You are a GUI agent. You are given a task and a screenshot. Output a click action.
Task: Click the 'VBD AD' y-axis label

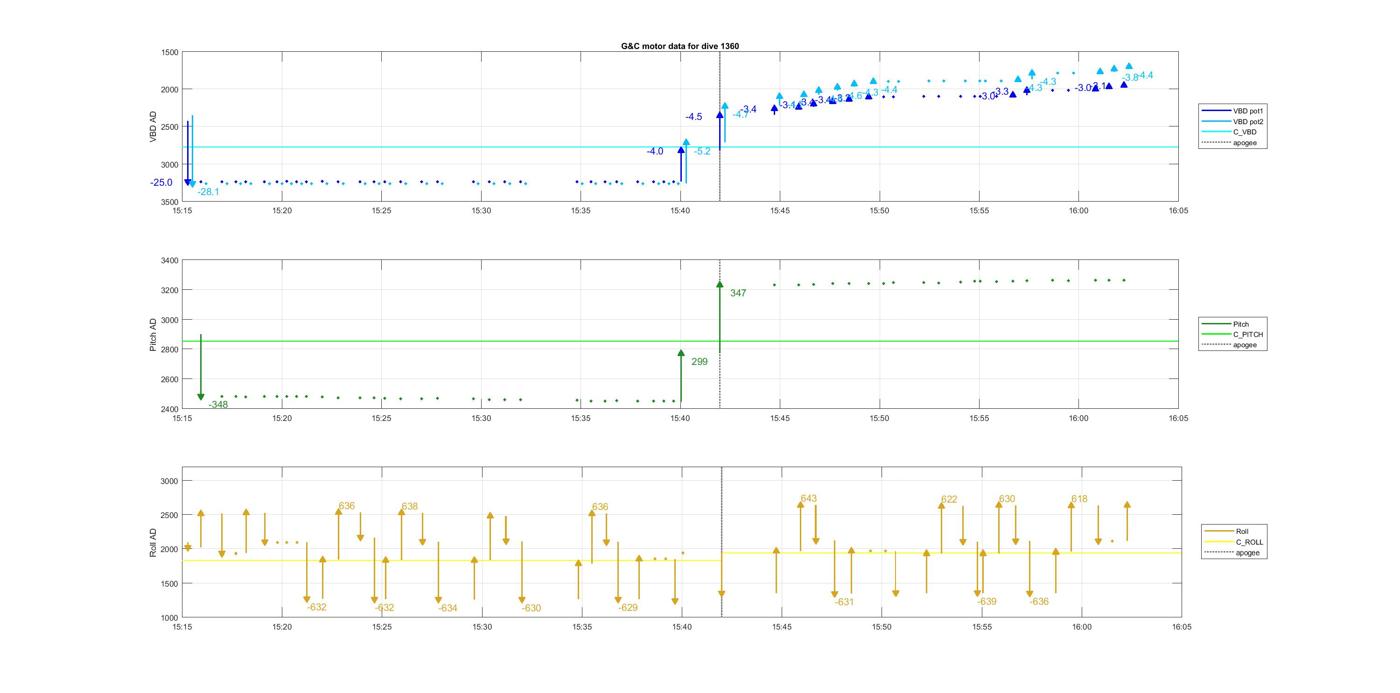[x=153, y=127]
